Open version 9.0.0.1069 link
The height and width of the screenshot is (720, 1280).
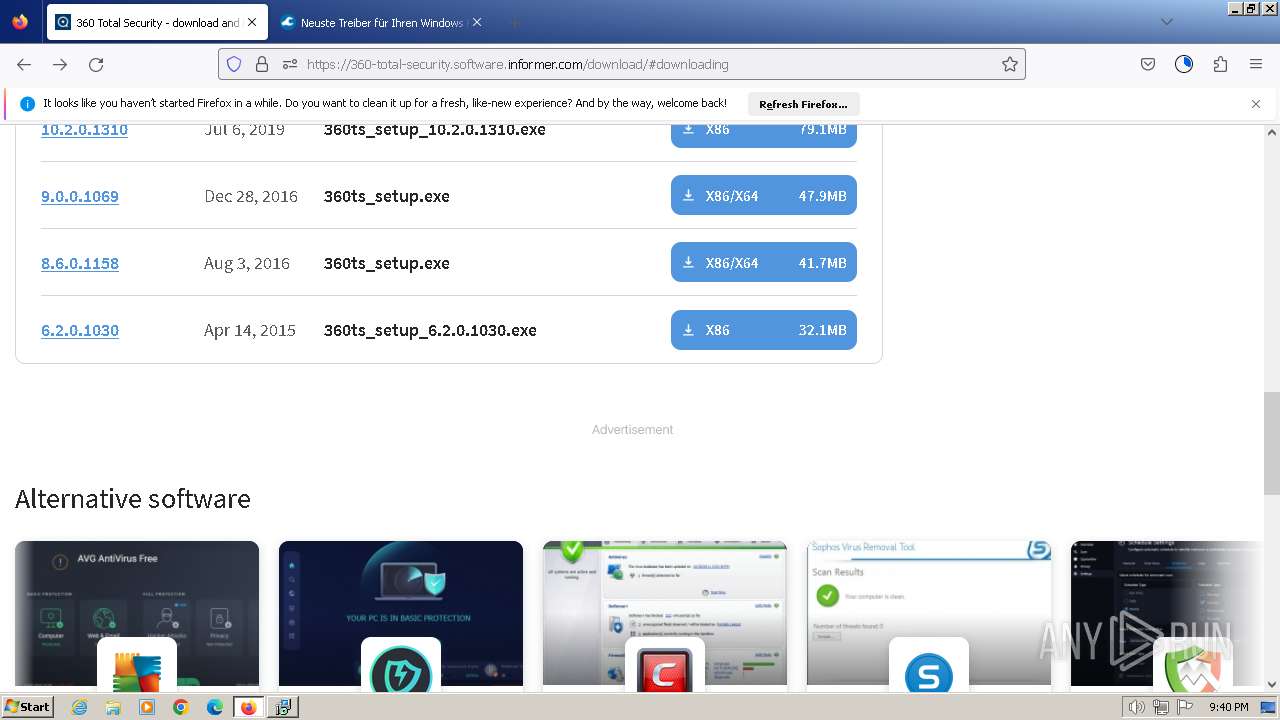[80, 196]
